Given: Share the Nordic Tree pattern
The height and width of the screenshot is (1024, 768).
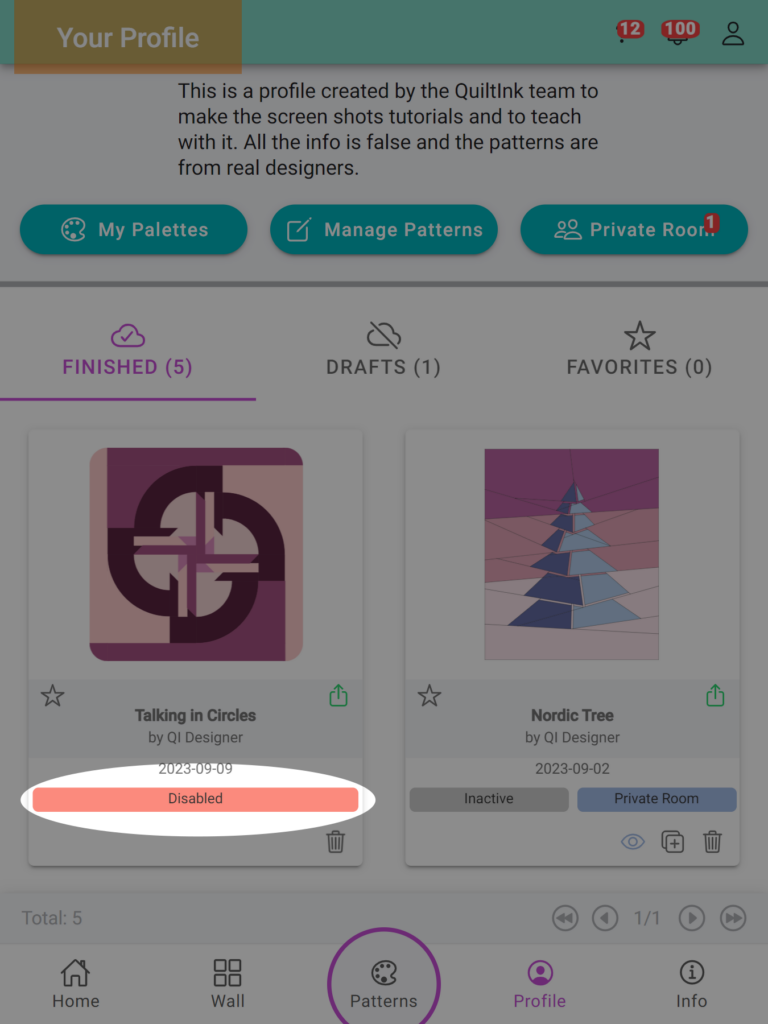Looking at the screenshot, I should click(715, 696).
